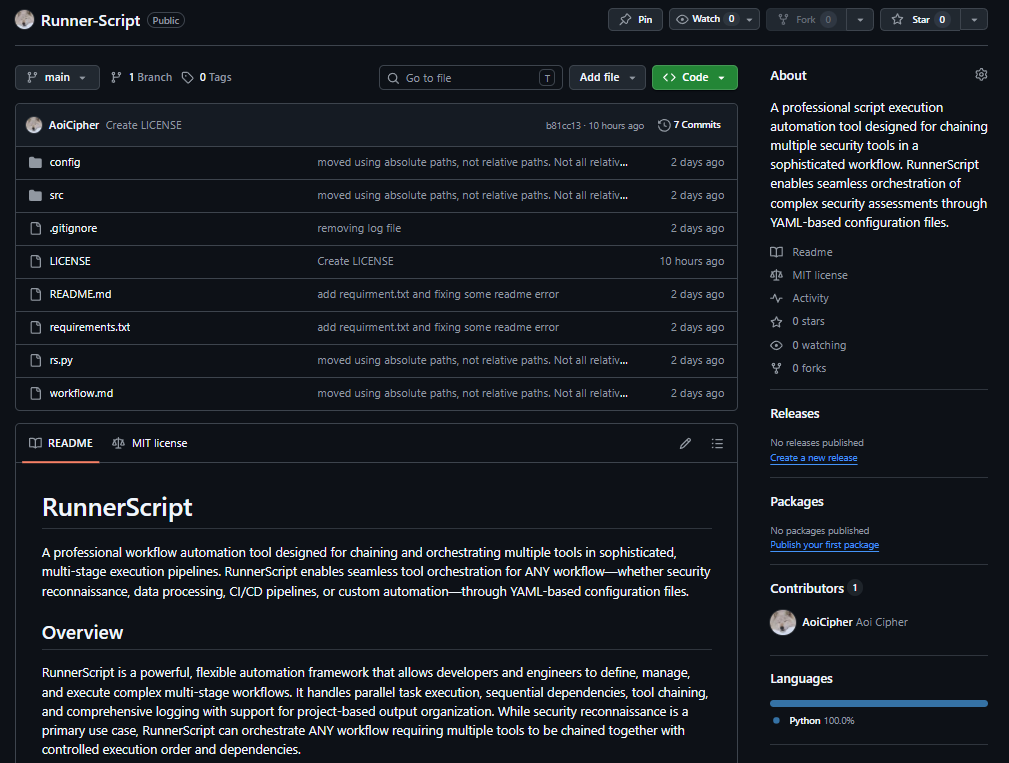View the 7 Commits history
The width and height of the screenshot is (1009, 763).
689,125
